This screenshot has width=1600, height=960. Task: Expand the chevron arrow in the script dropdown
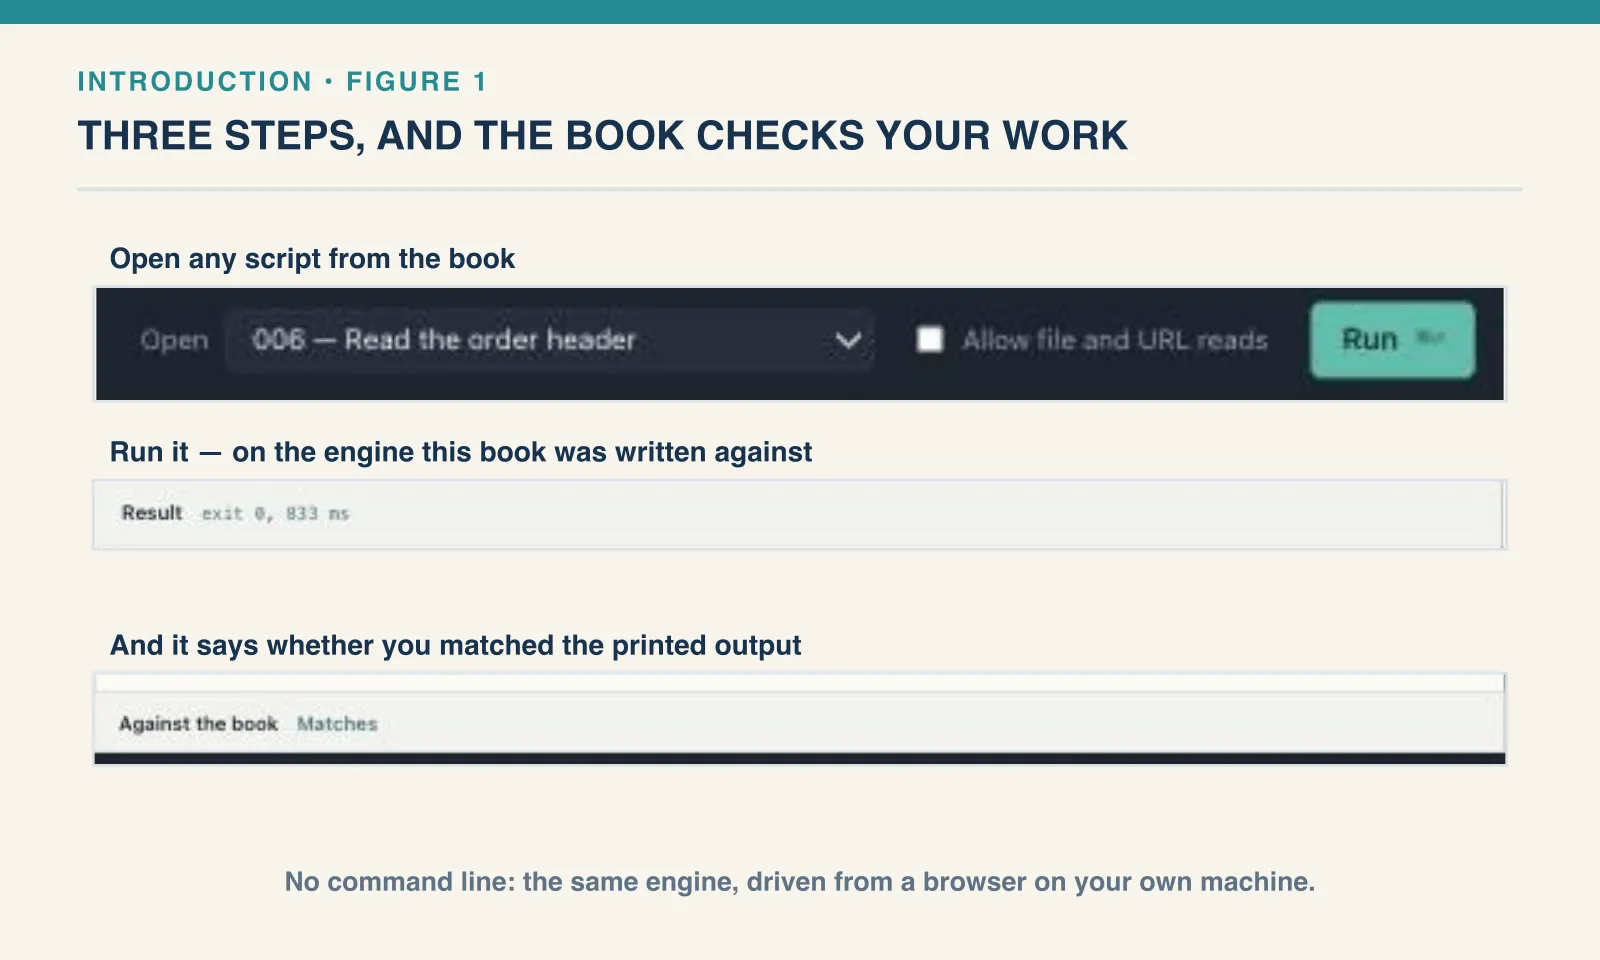848,341
